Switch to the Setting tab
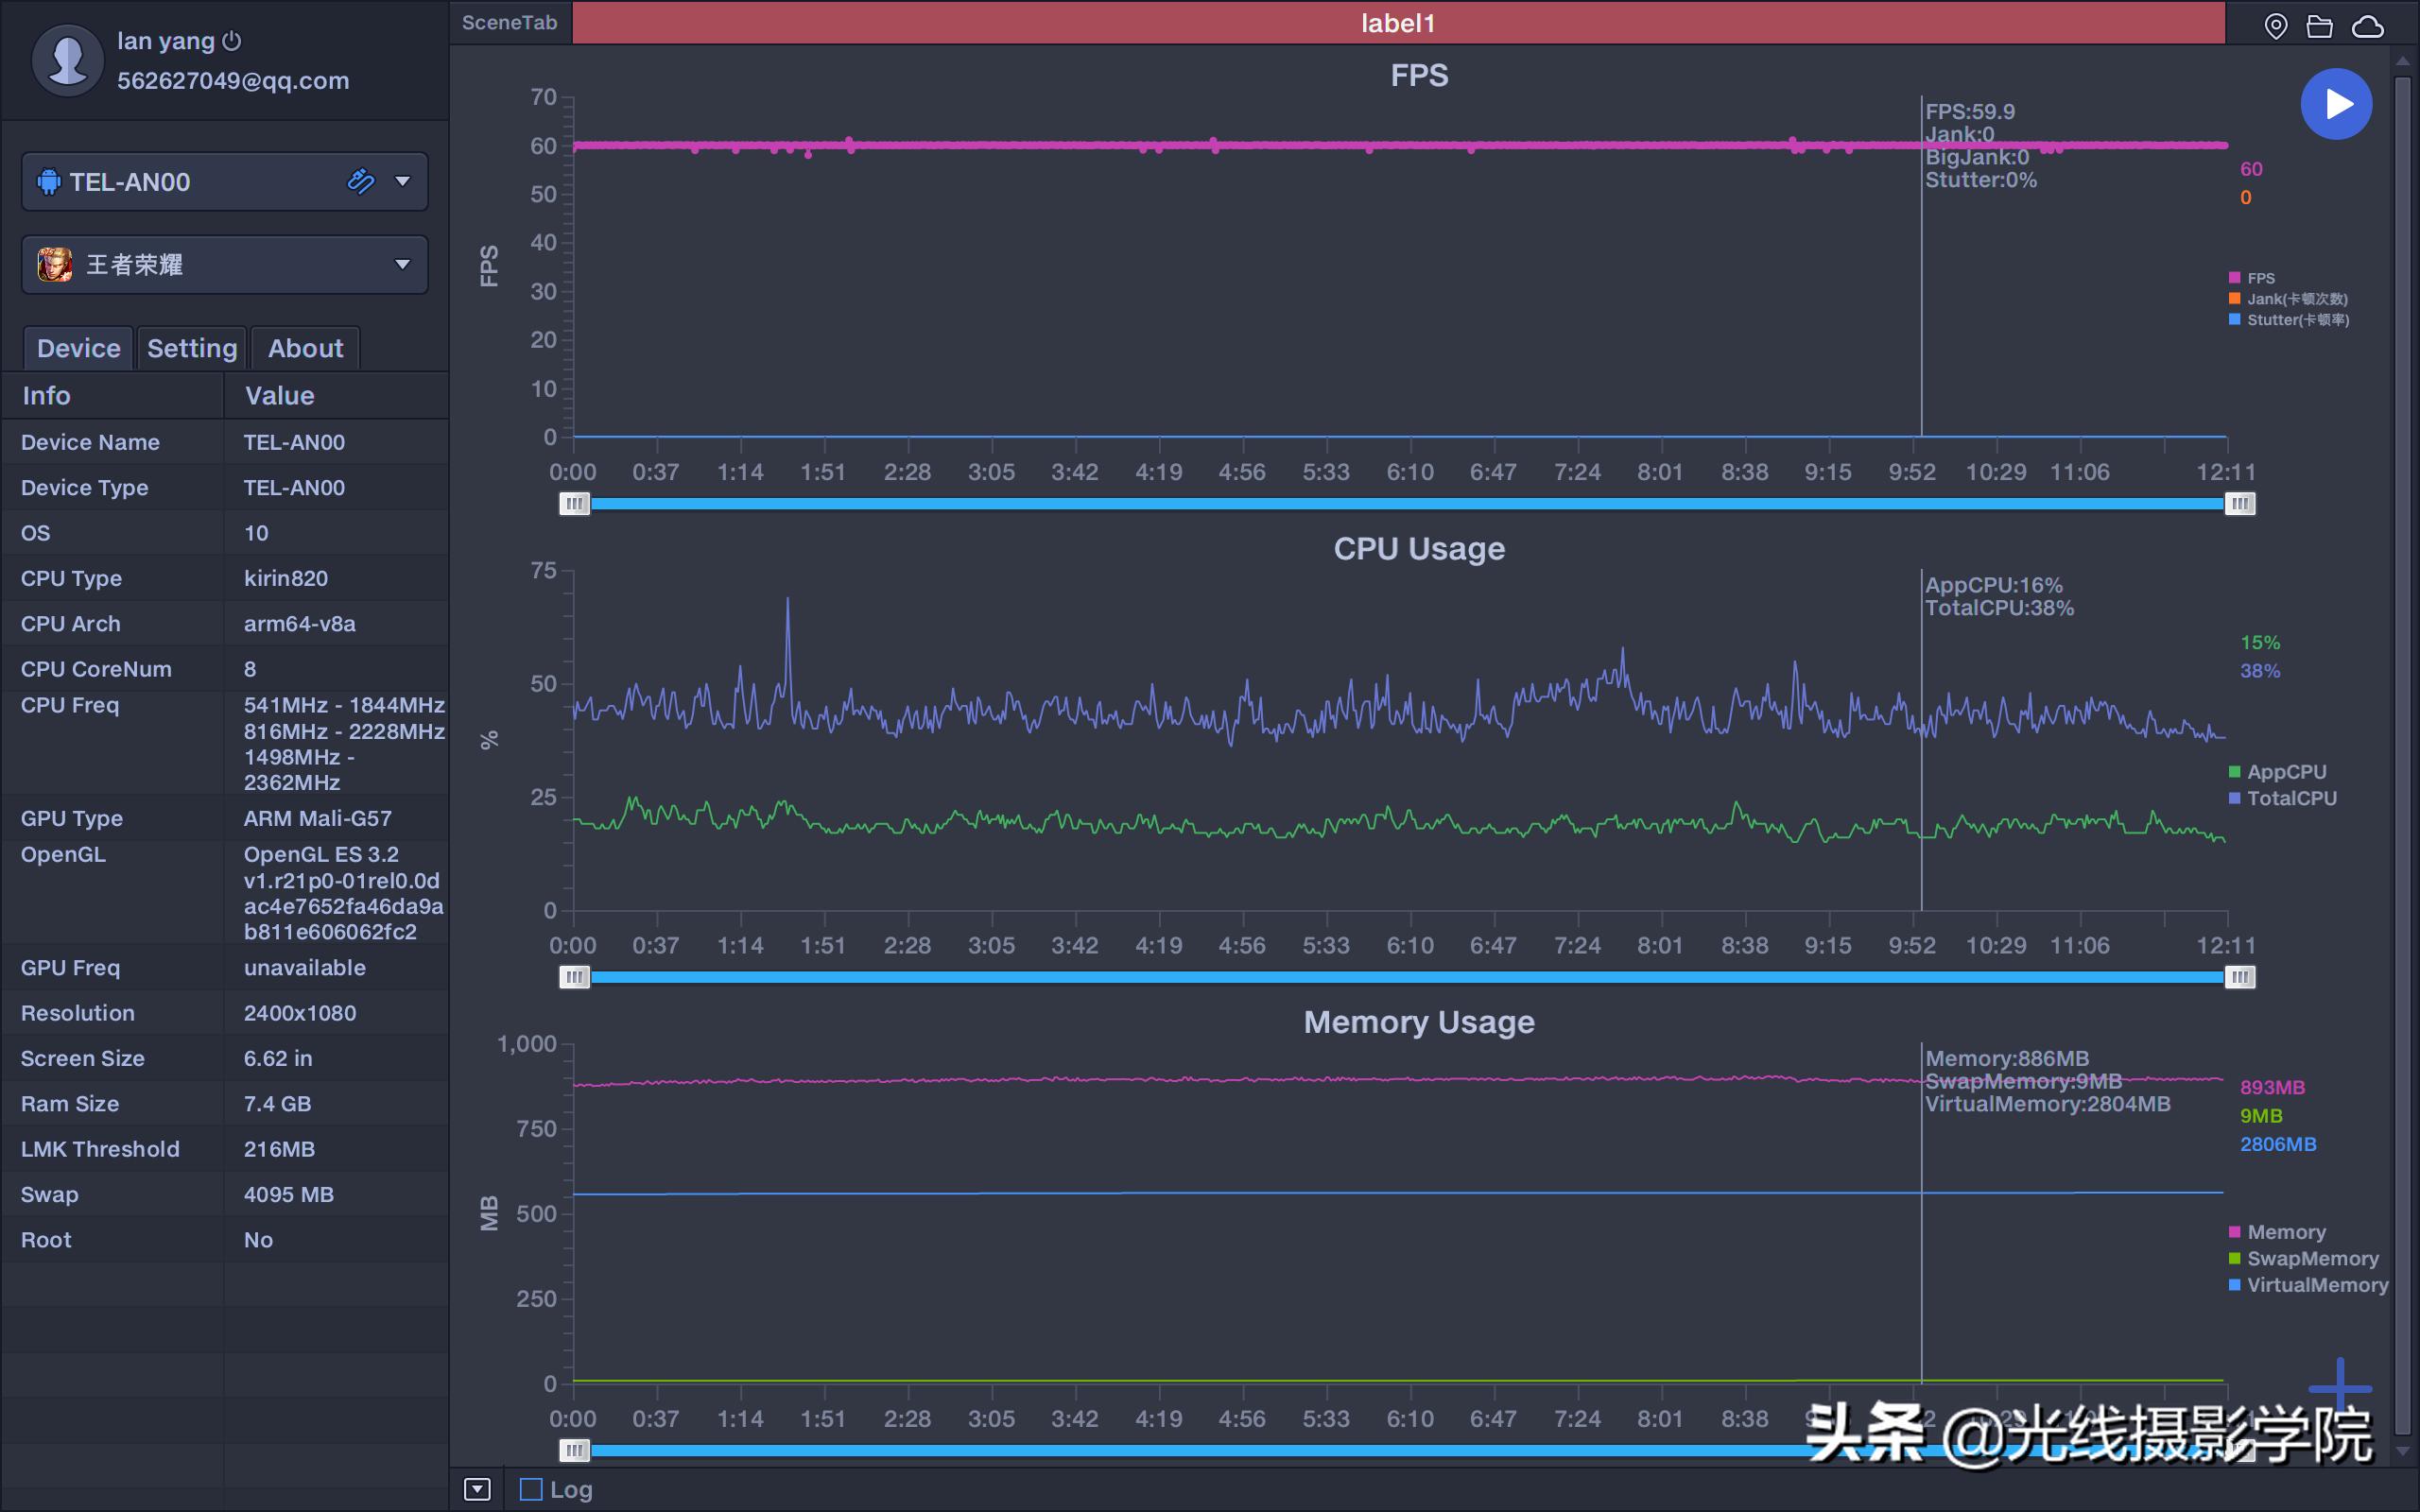 tap(191, 348)
